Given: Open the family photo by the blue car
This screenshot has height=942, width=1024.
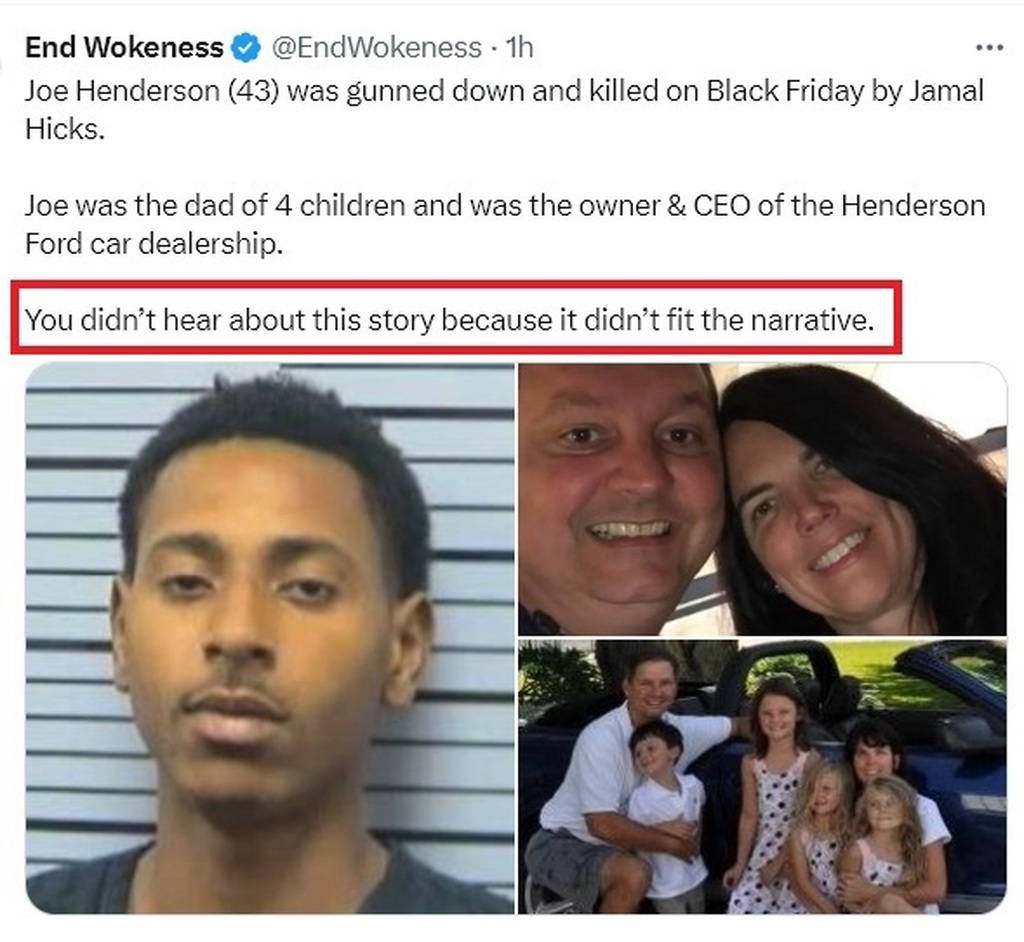Looking at the screenshot, I should click(762, 777).
